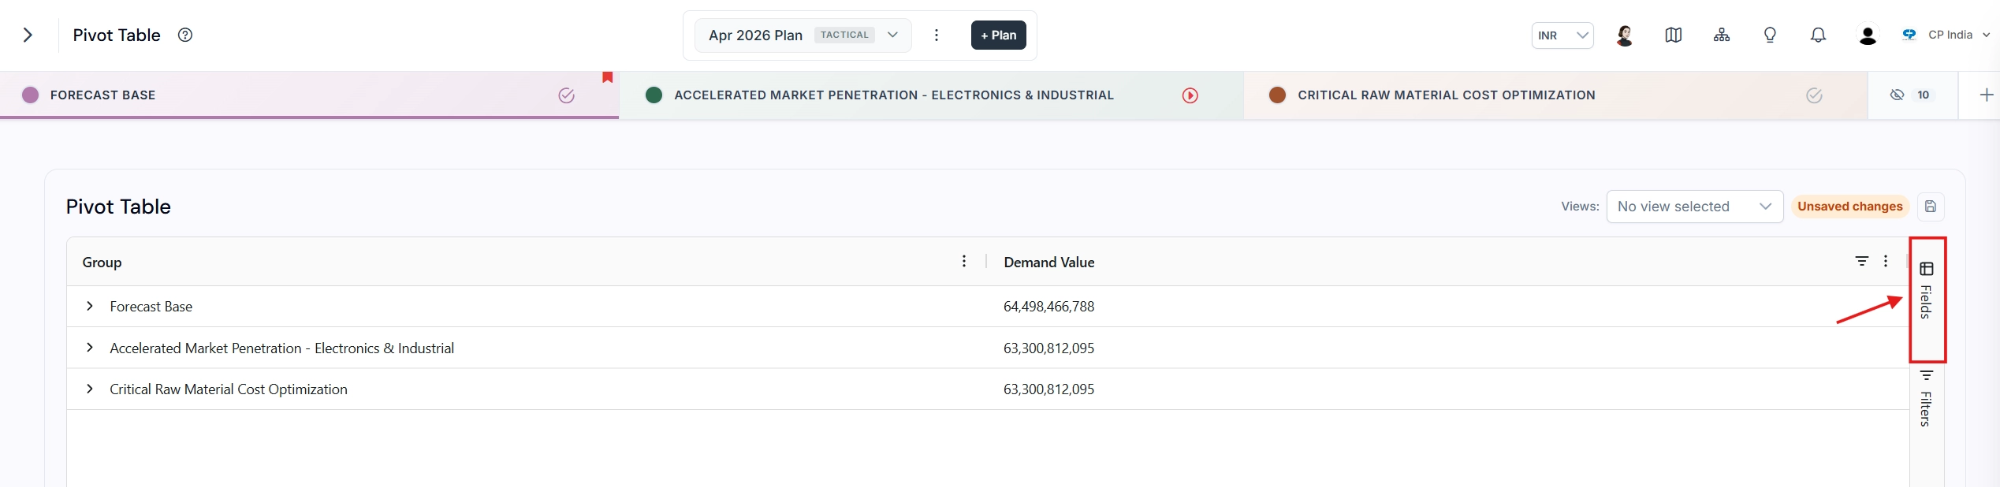Screen dimensions: 2000x487
Task: Open the lightbulb insights icon
Action: click(x=1770, y=35)
